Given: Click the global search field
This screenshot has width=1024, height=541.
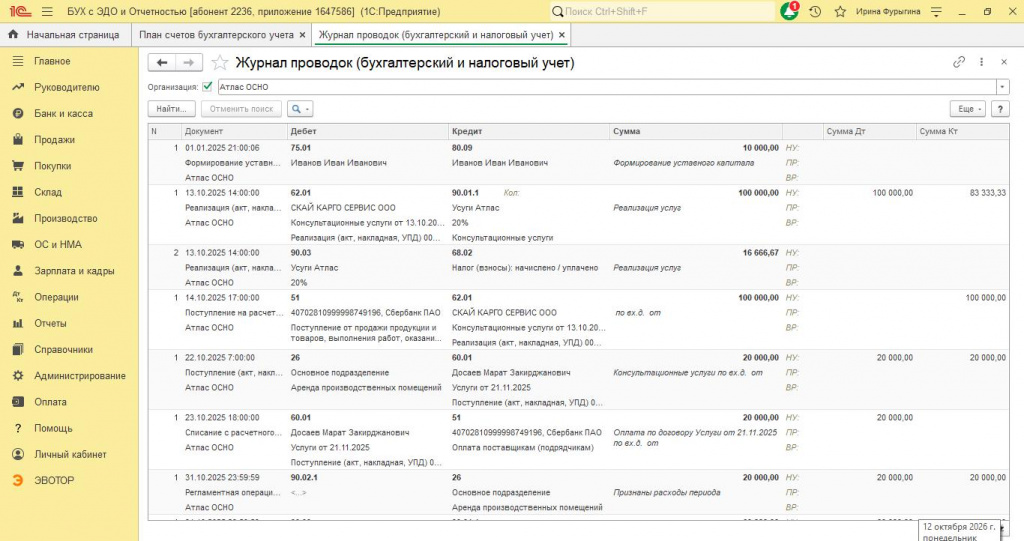Looking at the screenshot, I should point(662,12).
